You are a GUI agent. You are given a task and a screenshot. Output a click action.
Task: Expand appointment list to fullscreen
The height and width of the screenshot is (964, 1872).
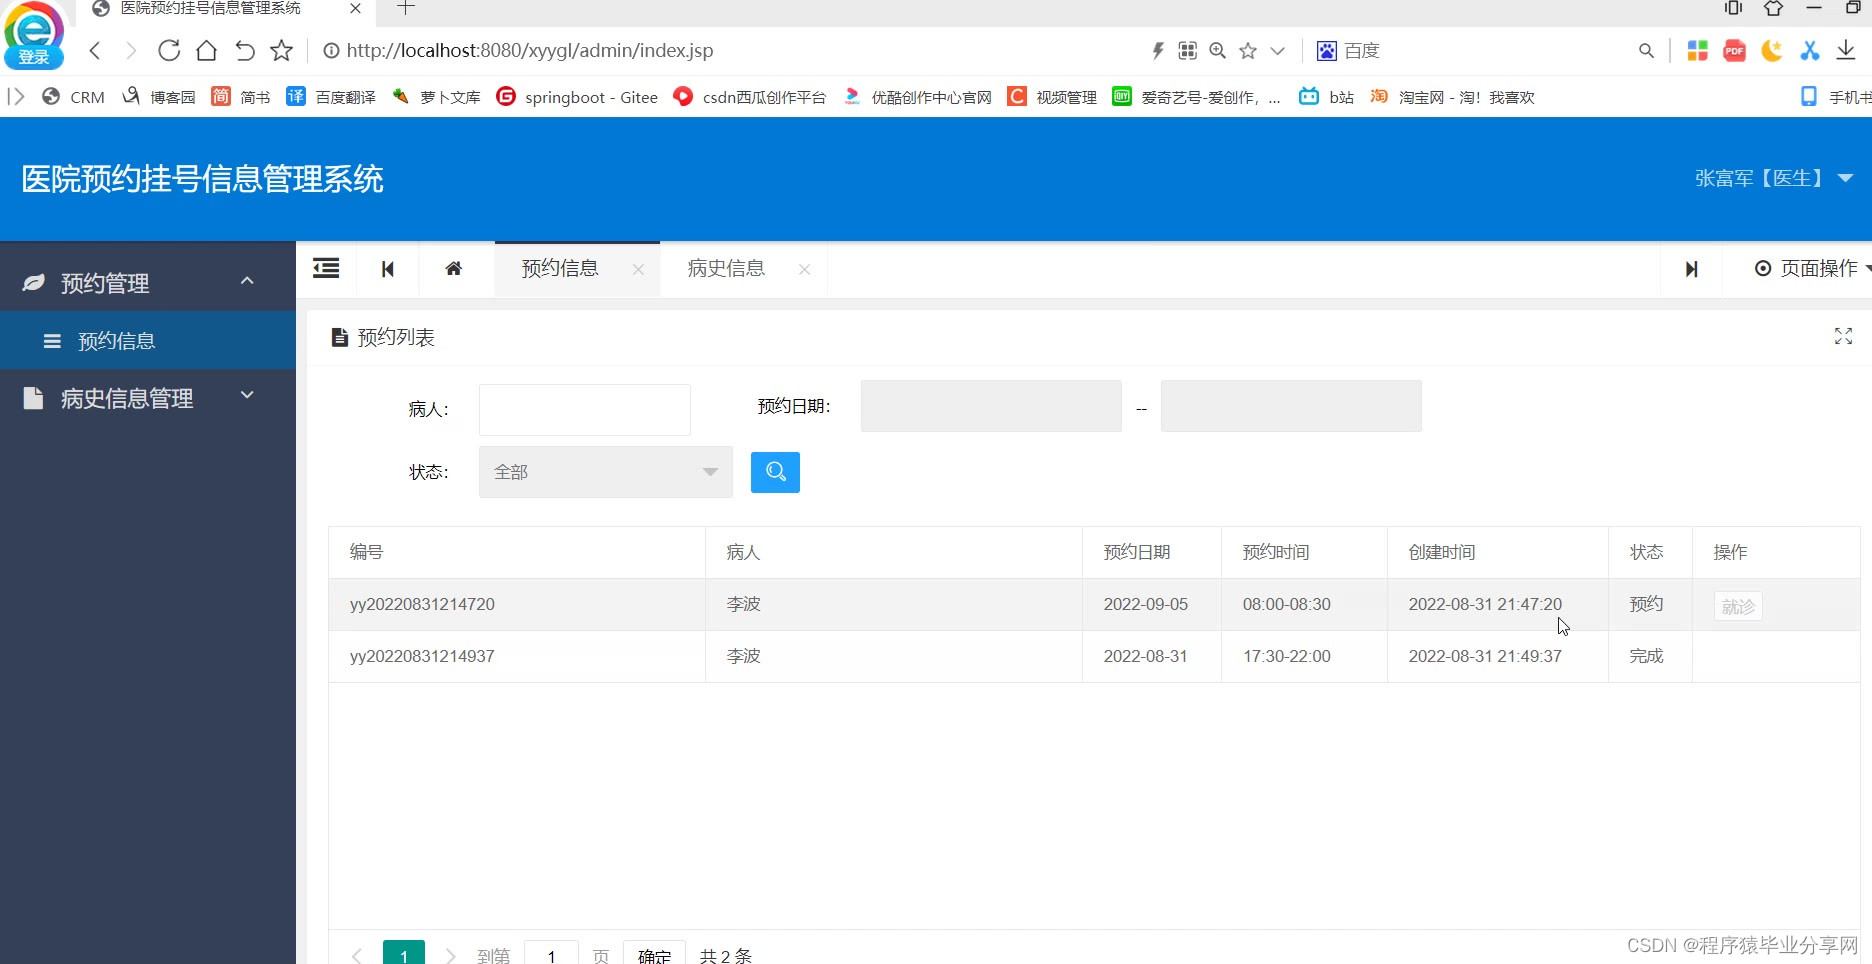click(1843, 337)
